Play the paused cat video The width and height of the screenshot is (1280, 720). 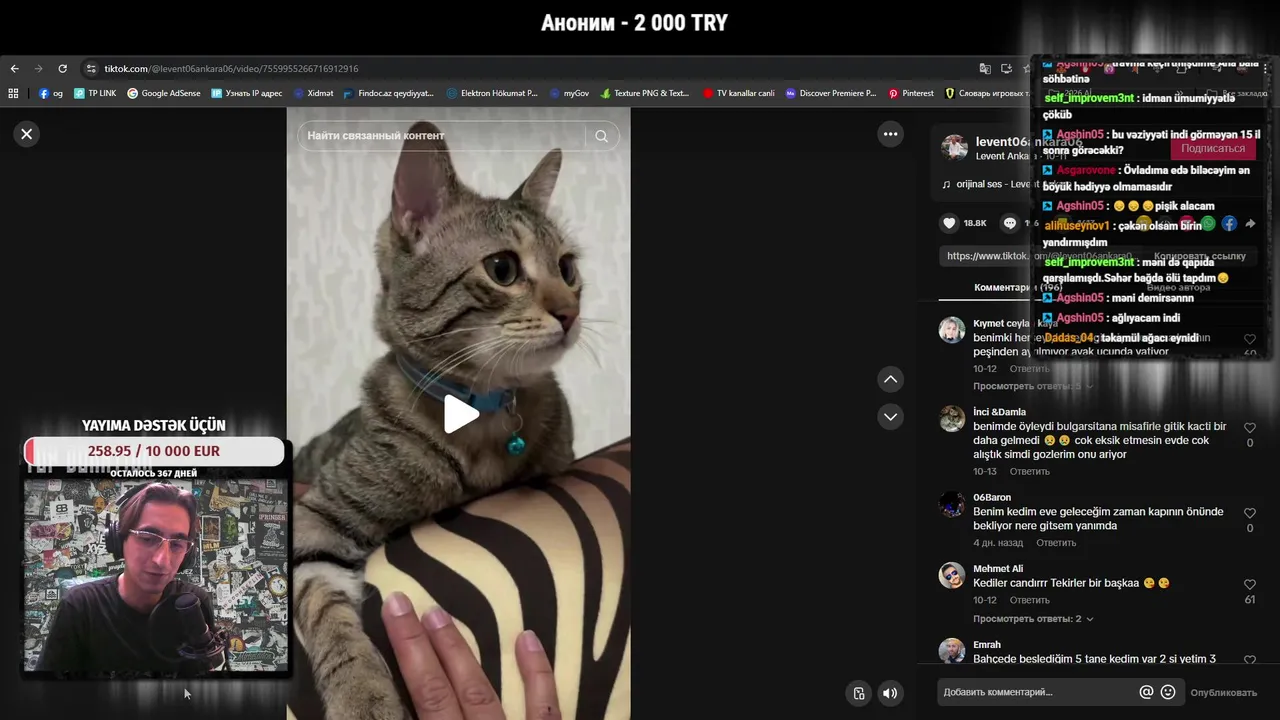(459, 414)
